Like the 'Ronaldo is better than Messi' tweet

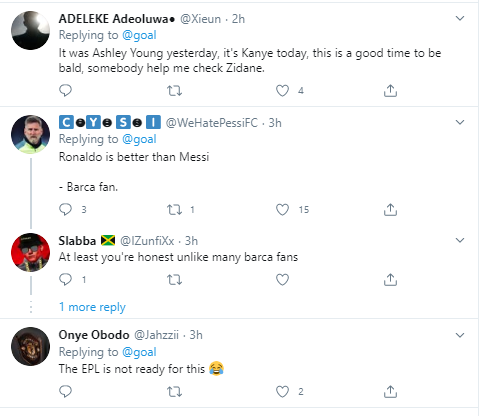[282, 209]
